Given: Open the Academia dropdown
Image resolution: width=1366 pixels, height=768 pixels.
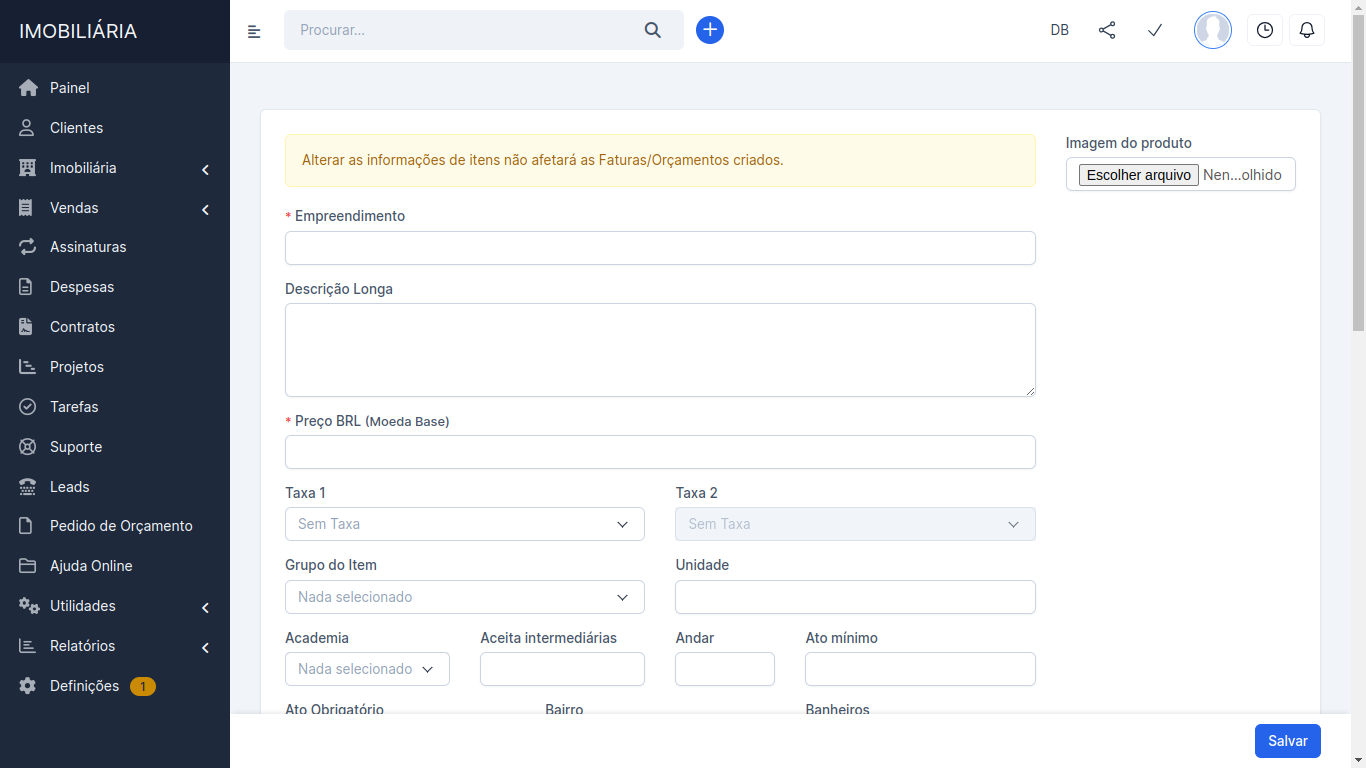Looking at the screenshot, I should click(367, 669).
